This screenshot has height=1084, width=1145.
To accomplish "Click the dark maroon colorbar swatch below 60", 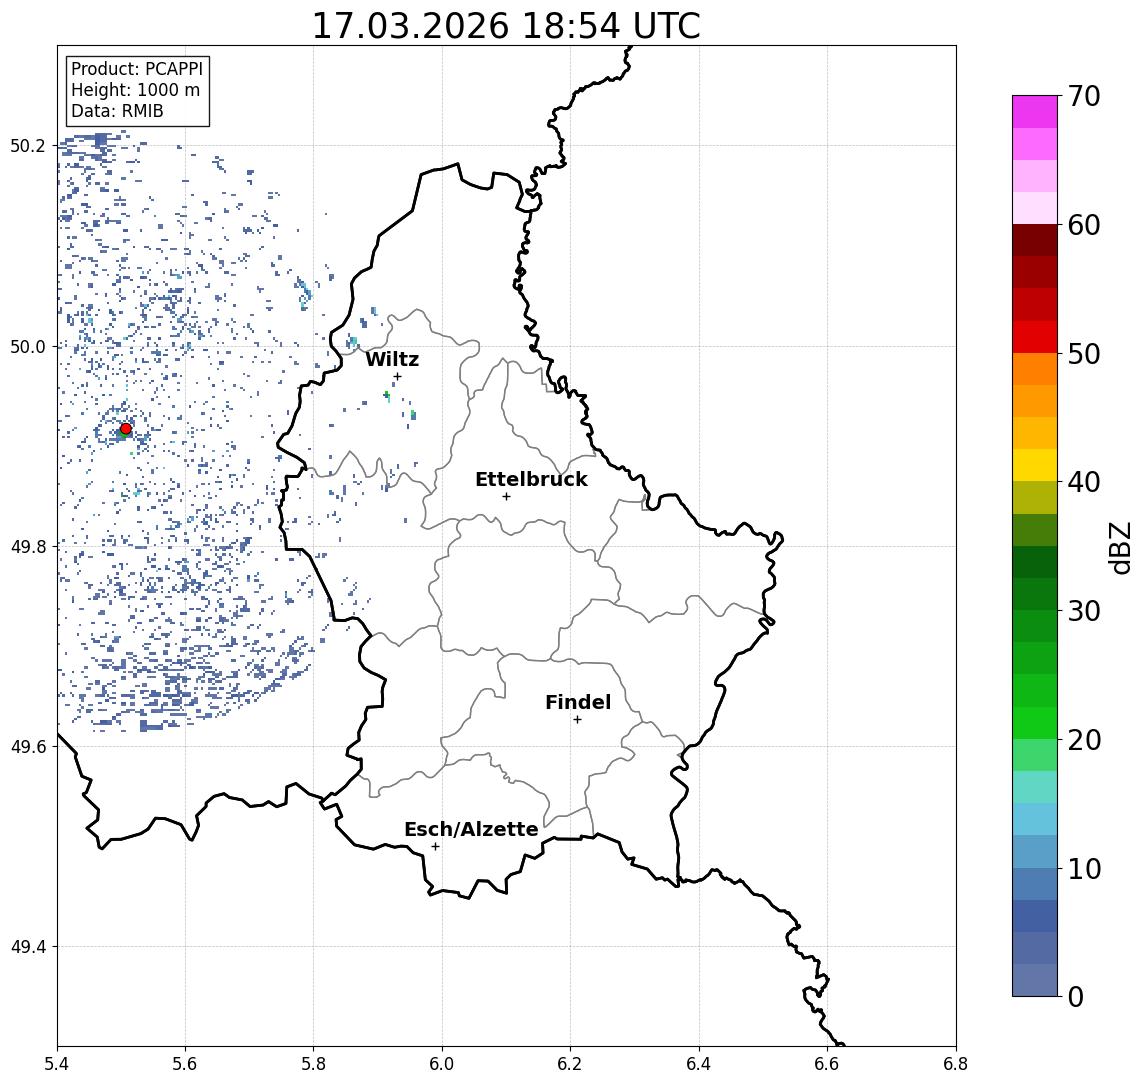I will [x=1035, y=240].
